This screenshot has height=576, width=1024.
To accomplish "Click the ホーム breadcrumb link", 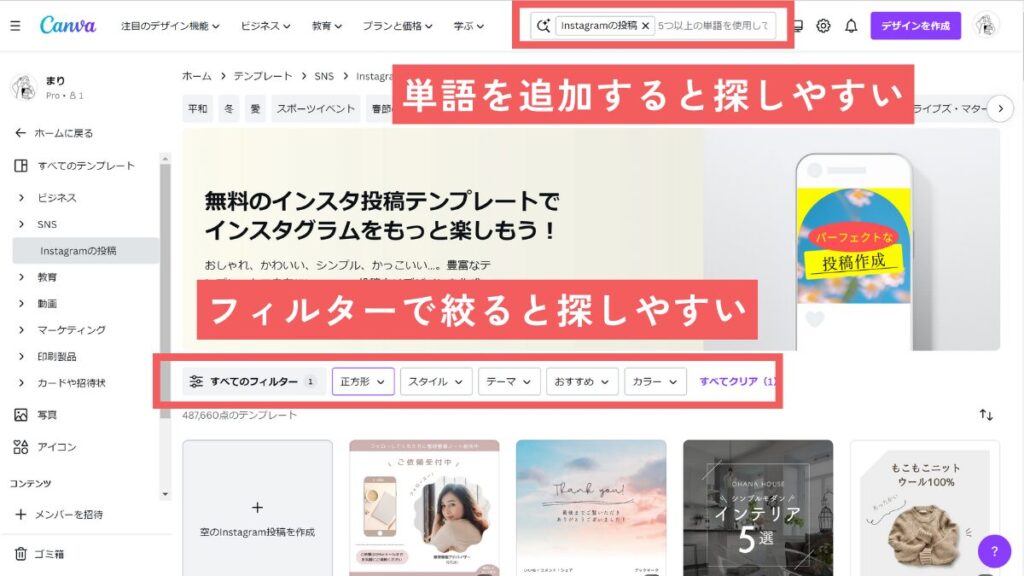I will 197,76.
